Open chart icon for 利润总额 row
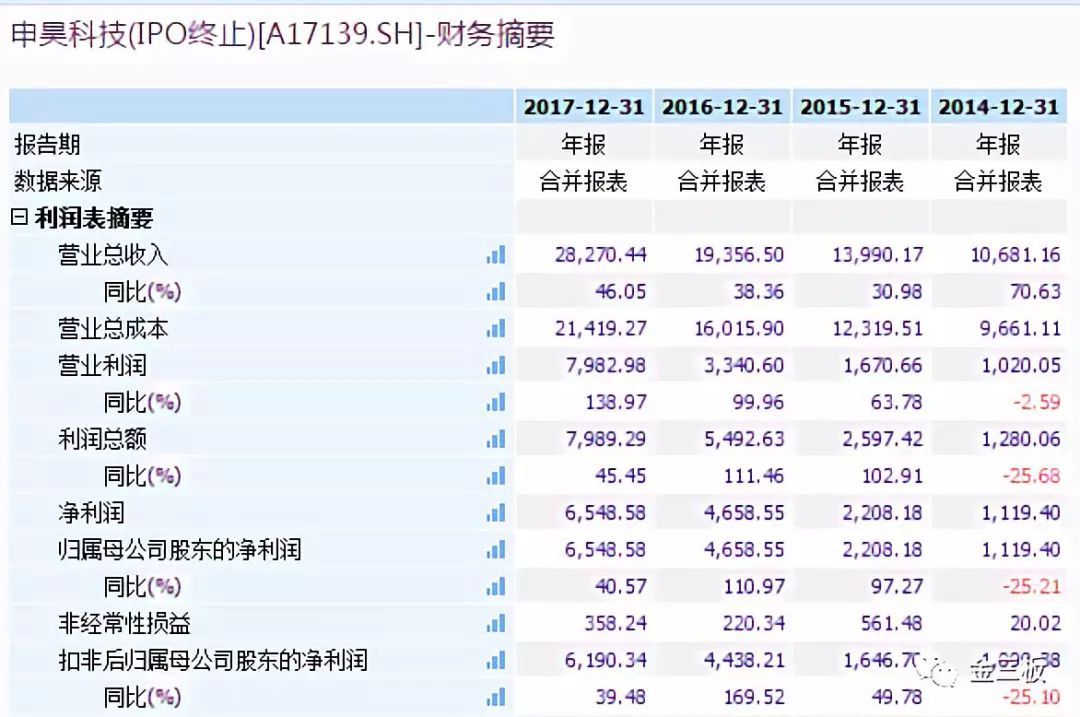The height and width of the screenshot is (717, 1080). (x=496, y=439)
